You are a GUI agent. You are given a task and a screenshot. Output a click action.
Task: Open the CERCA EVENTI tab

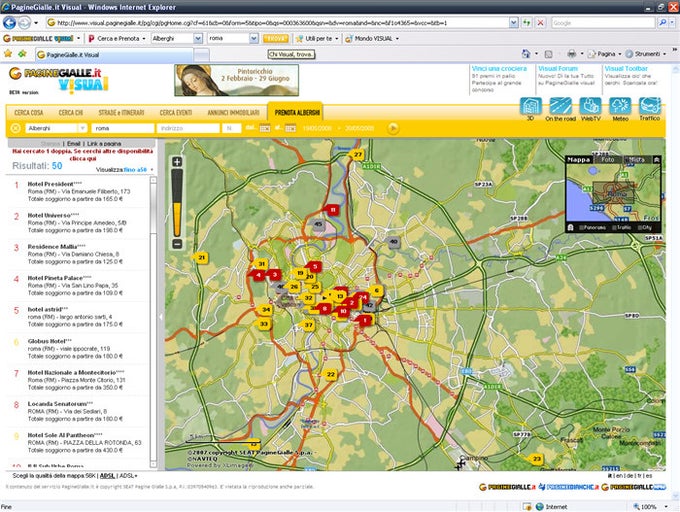click(x=176, y=113)
